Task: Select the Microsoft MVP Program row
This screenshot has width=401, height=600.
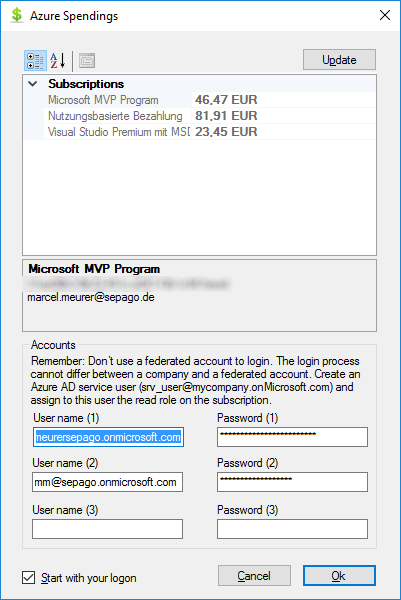Action: point(199,100)
